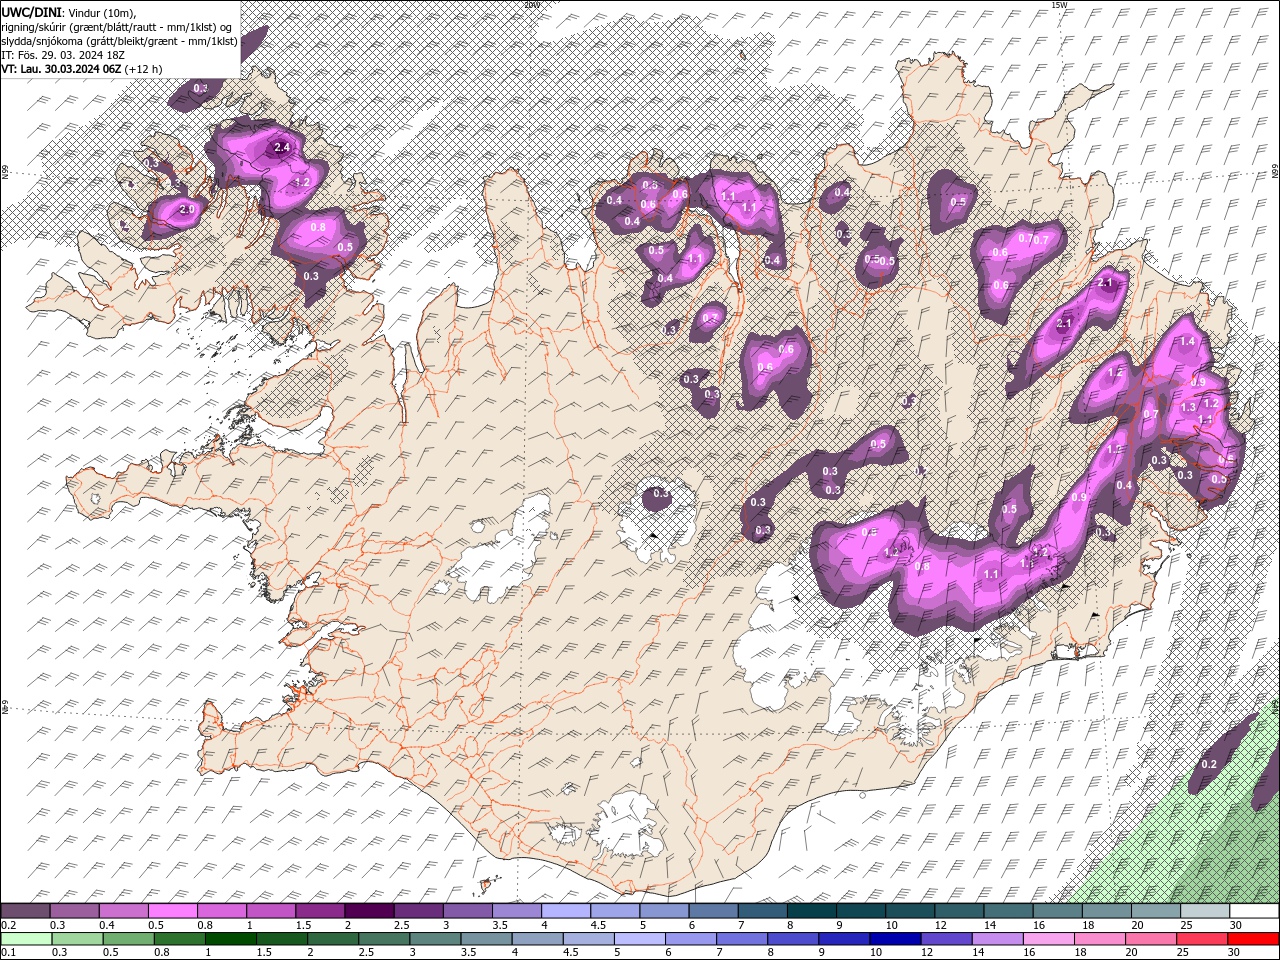The image size is (1280, 960).
Task: Select the pink rain swatch between 18 and 20
Action: click(x=1098, y=939)
